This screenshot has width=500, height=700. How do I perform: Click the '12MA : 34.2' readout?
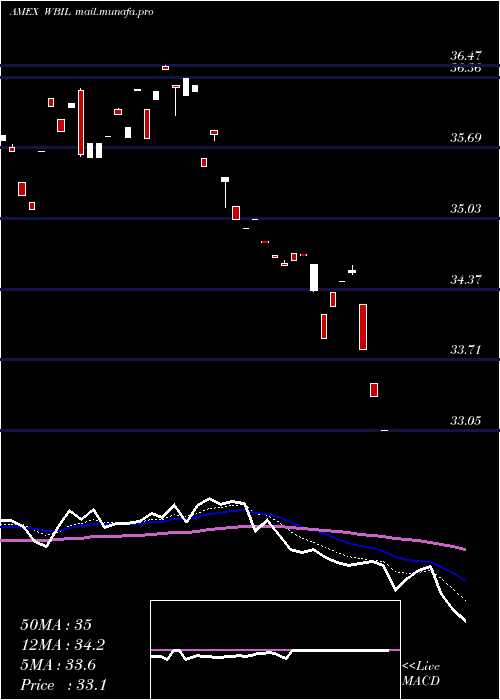pos(65,645)
